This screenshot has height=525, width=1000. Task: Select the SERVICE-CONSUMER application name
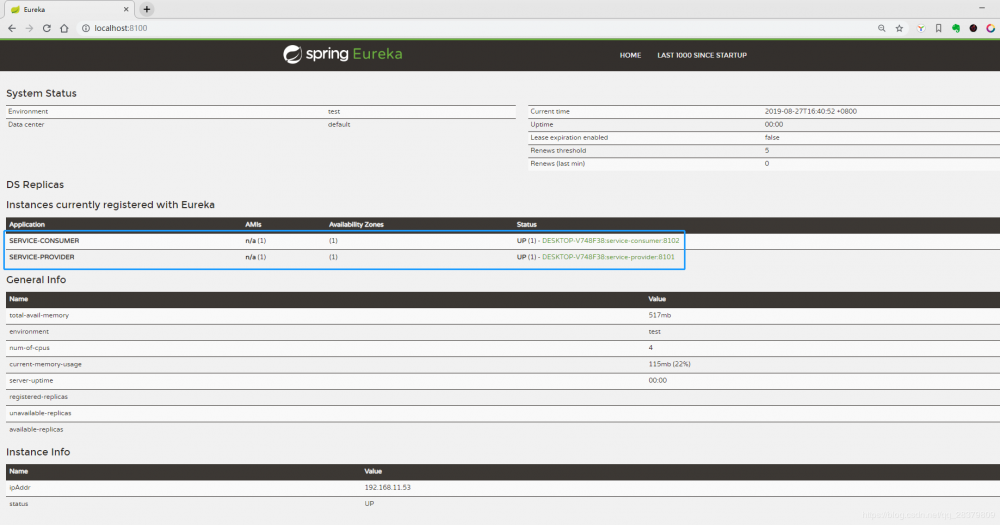pos(44,240)
